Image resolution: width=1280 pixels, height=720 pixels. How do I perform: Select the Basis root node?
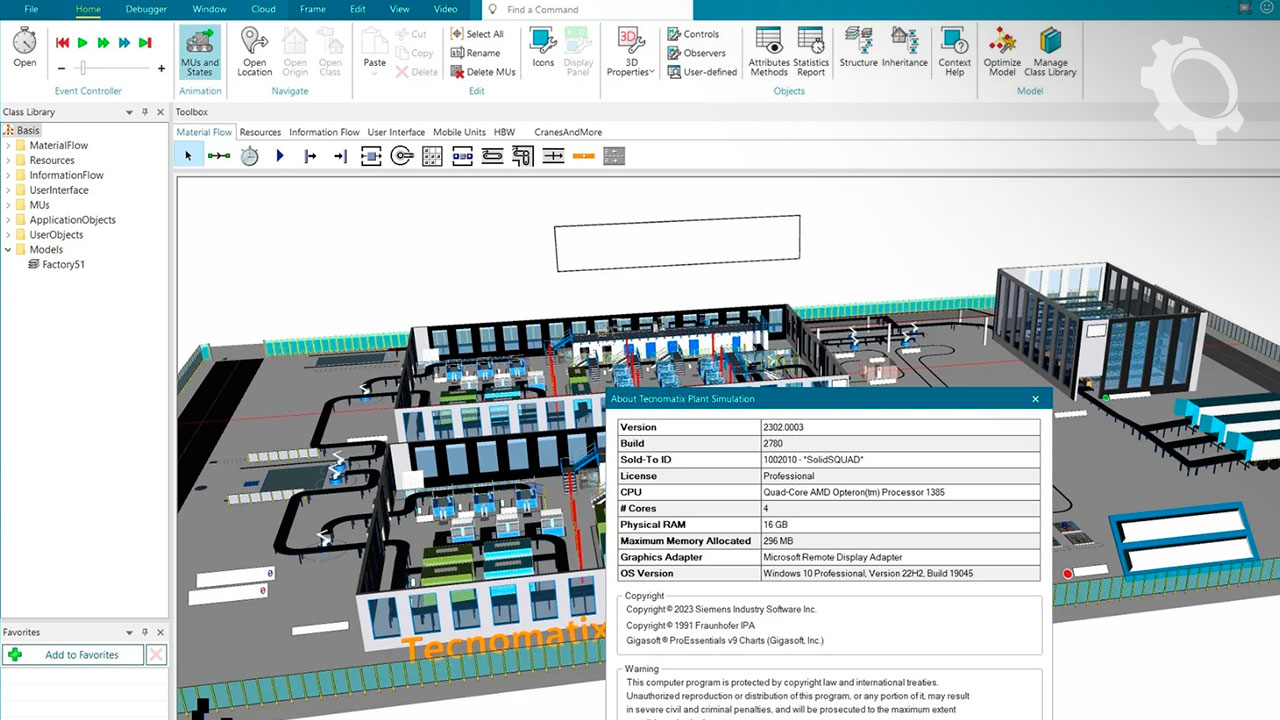click(x=22, y=131)
